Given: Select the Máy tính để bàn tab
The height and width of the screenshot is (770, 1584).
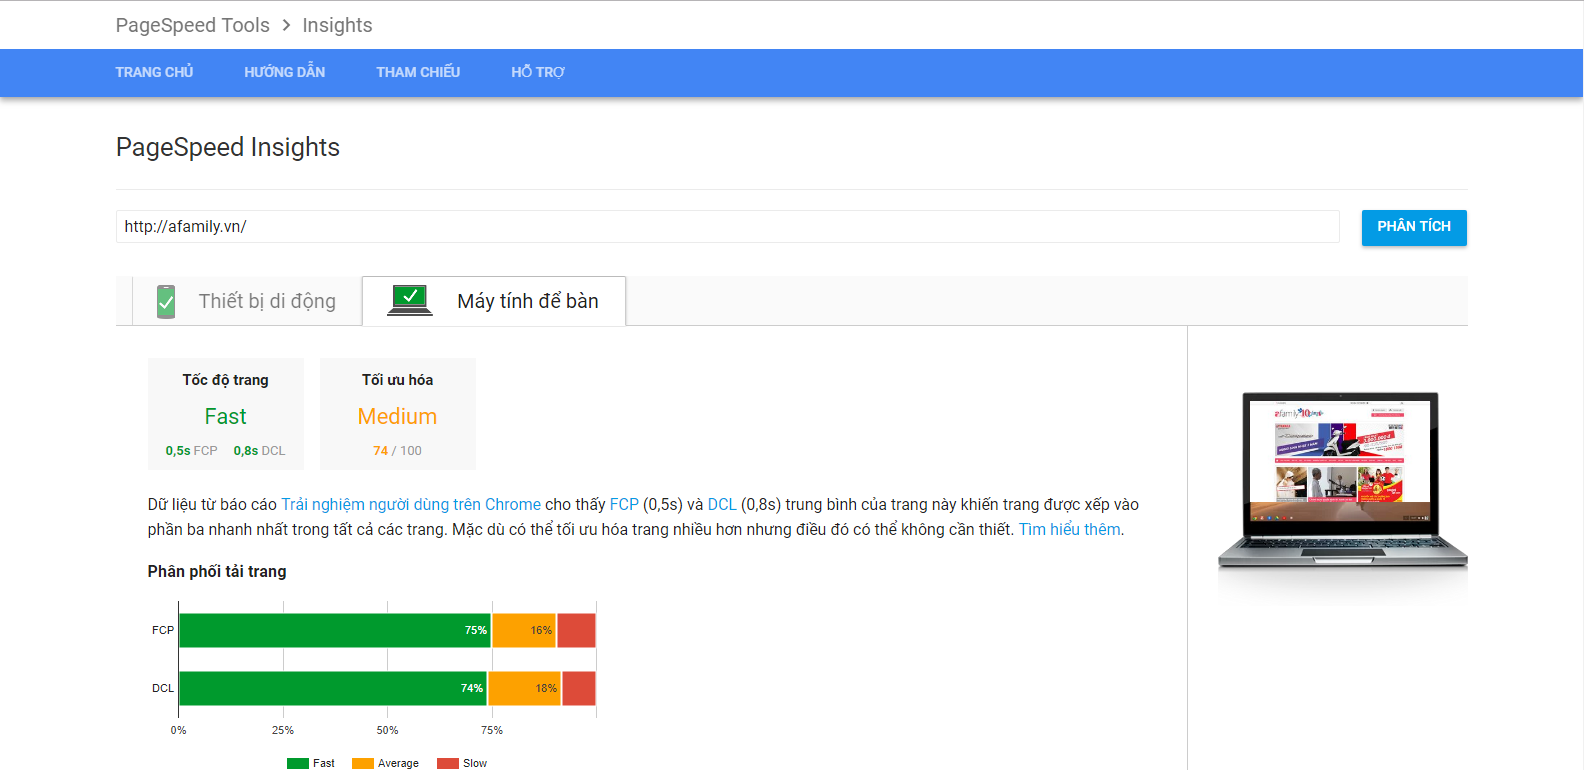Looking at the screenshot, I should [x=494, y=301].
